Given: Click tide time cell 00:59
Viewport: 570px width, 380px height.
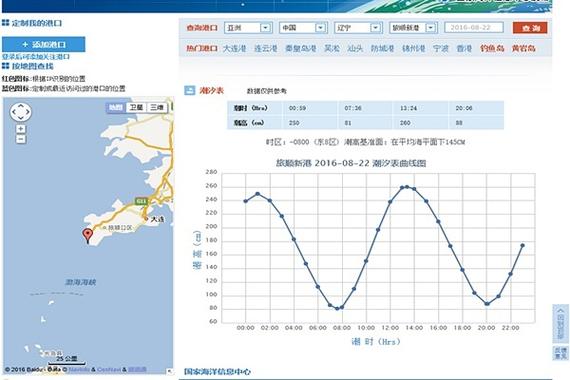Looking at the screenshot, I should click(297, 108).
